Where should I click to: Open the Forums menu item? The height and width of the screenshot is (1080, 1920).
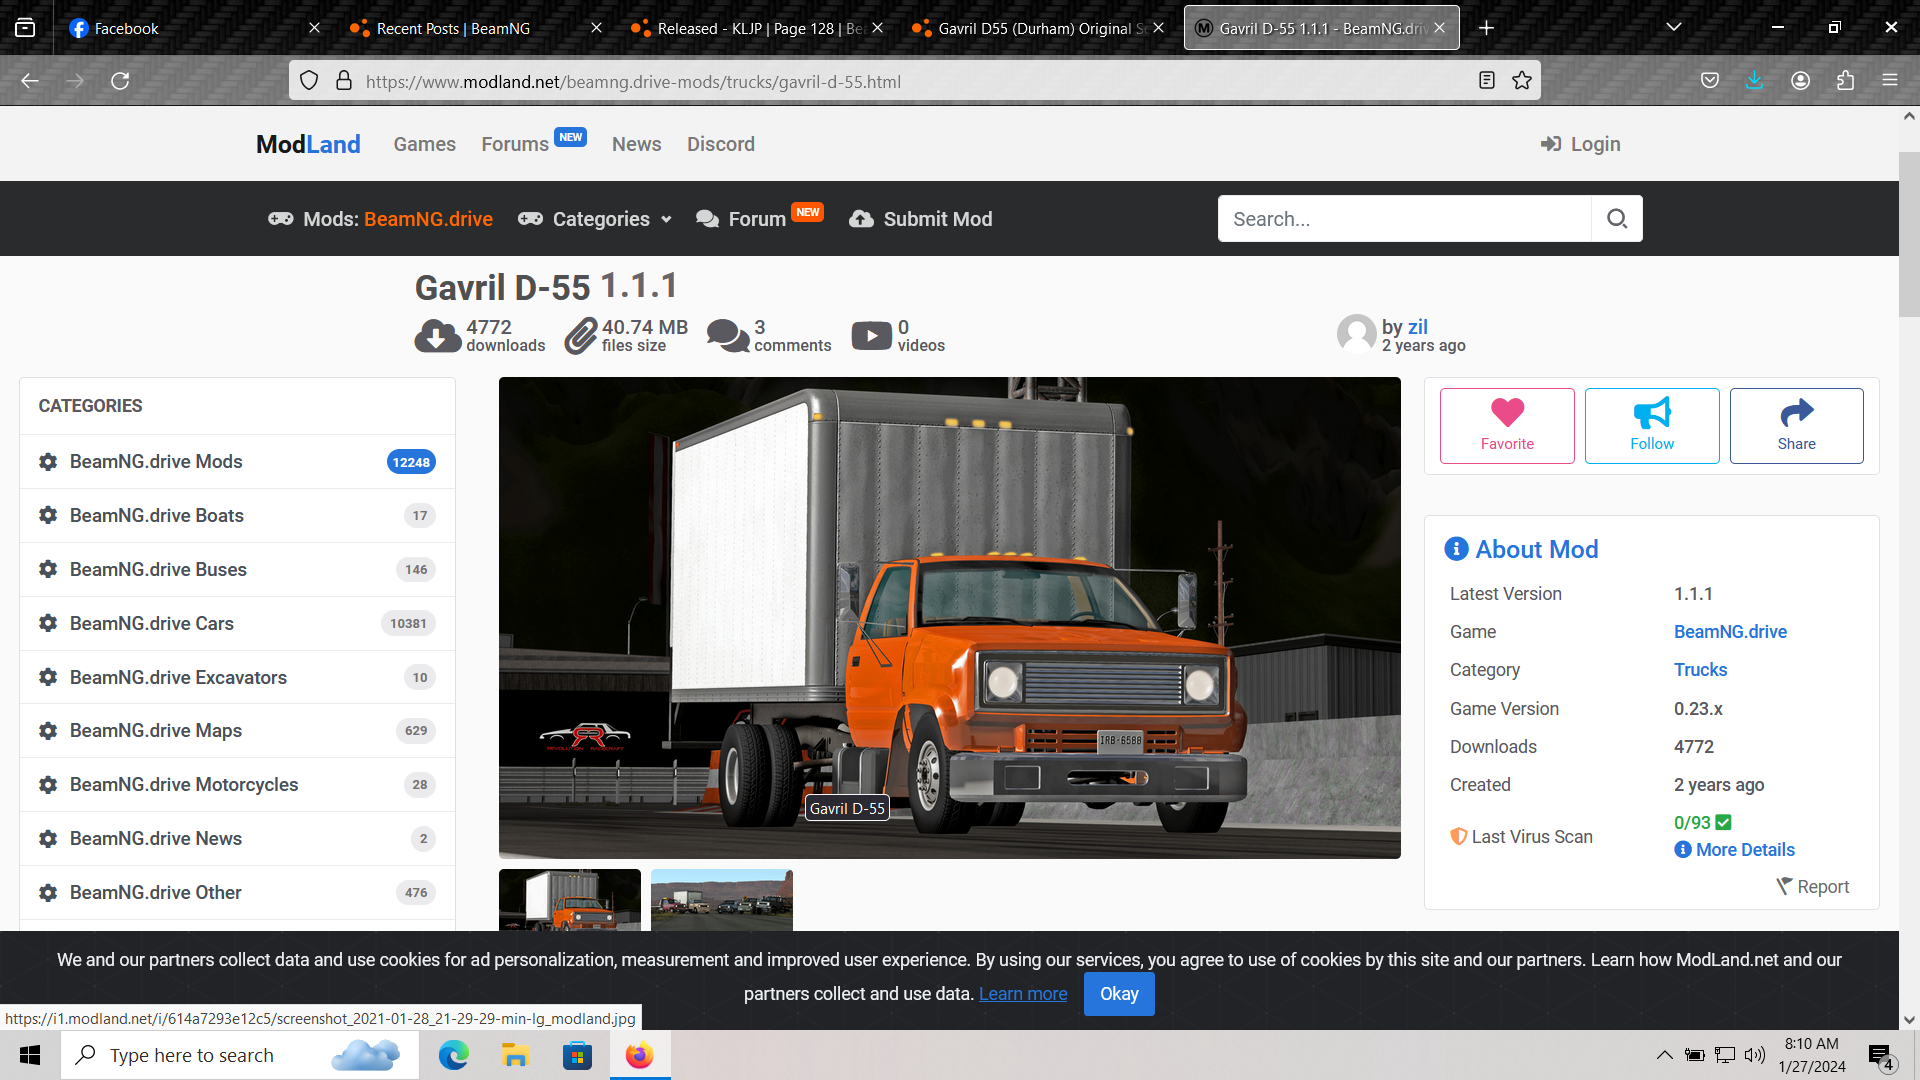(515, 144)
